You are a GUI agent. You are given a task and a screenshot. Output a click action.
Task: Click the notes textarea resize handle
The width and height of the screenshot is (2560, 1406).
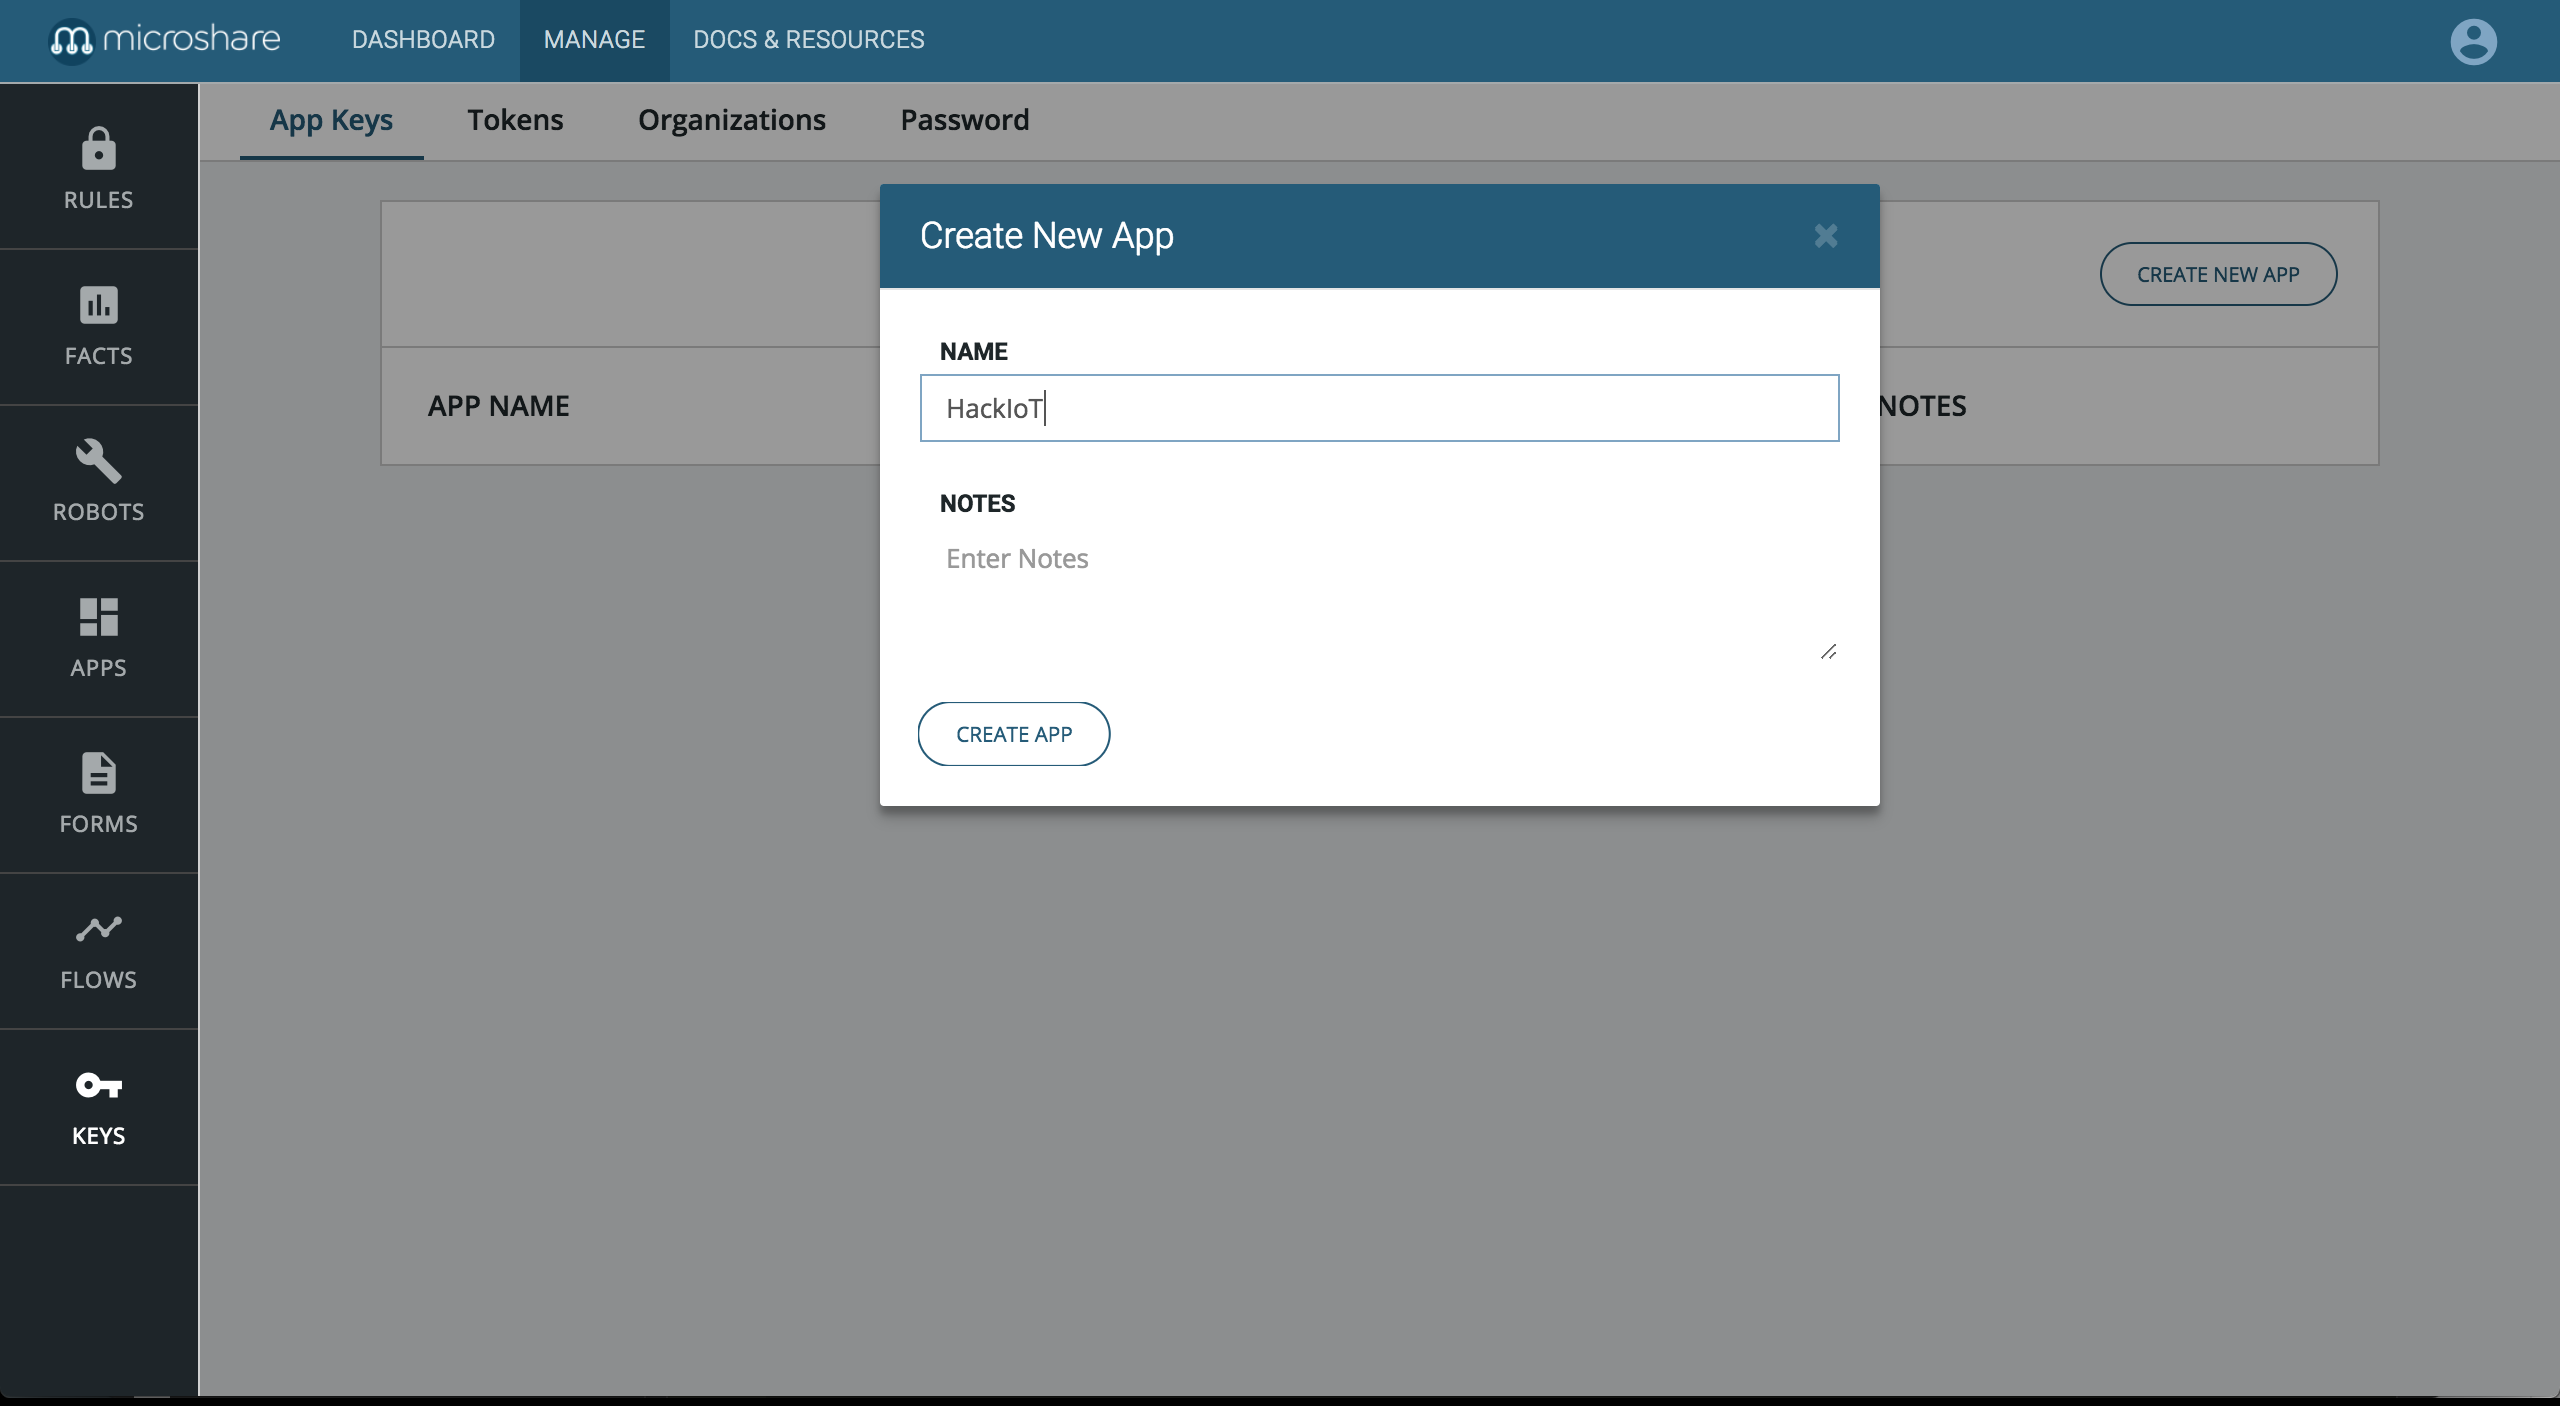[x=1829, y=652]
